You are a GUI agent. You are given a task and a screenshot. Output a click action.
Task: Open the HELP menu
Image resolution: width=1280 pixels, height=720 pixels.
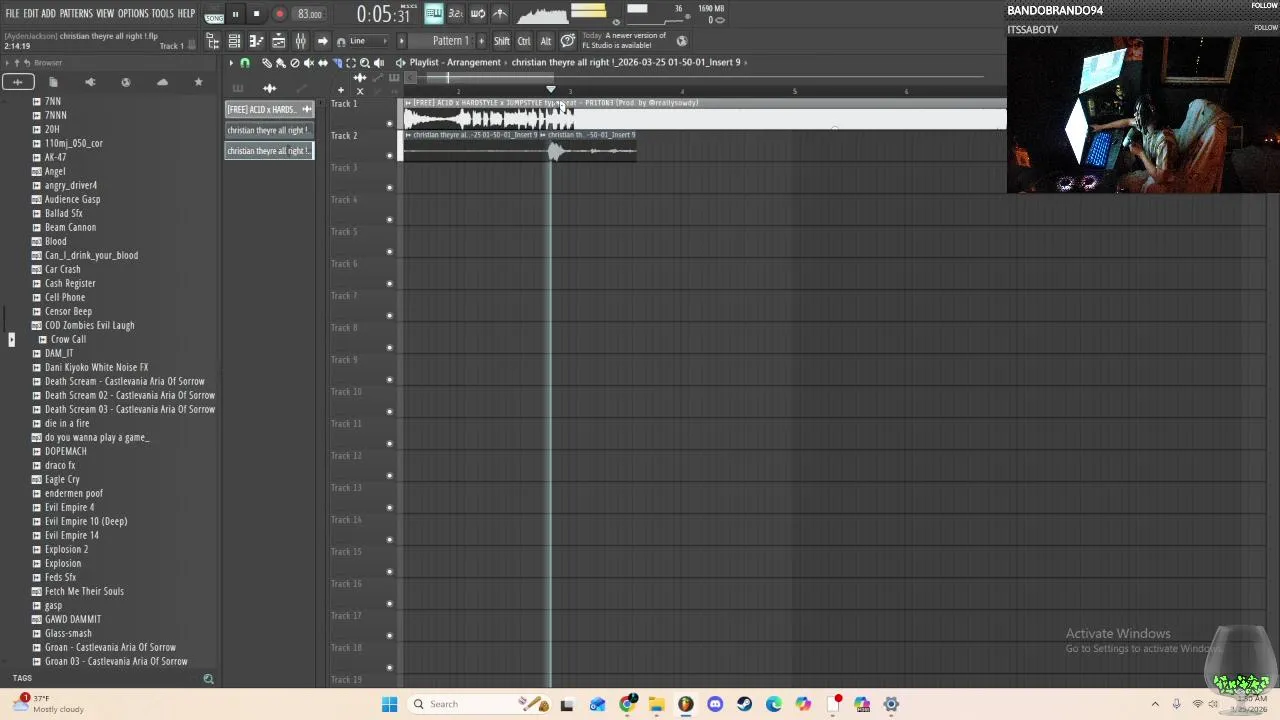(x=187, y=14)
